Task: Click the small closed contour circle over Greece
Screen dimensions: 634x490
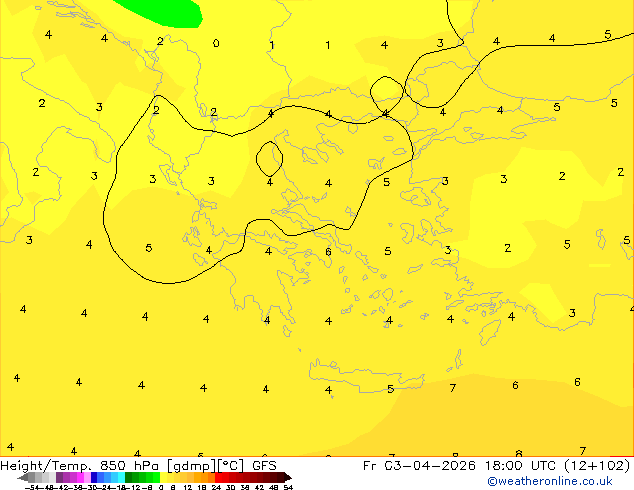Action: (269, 159)
